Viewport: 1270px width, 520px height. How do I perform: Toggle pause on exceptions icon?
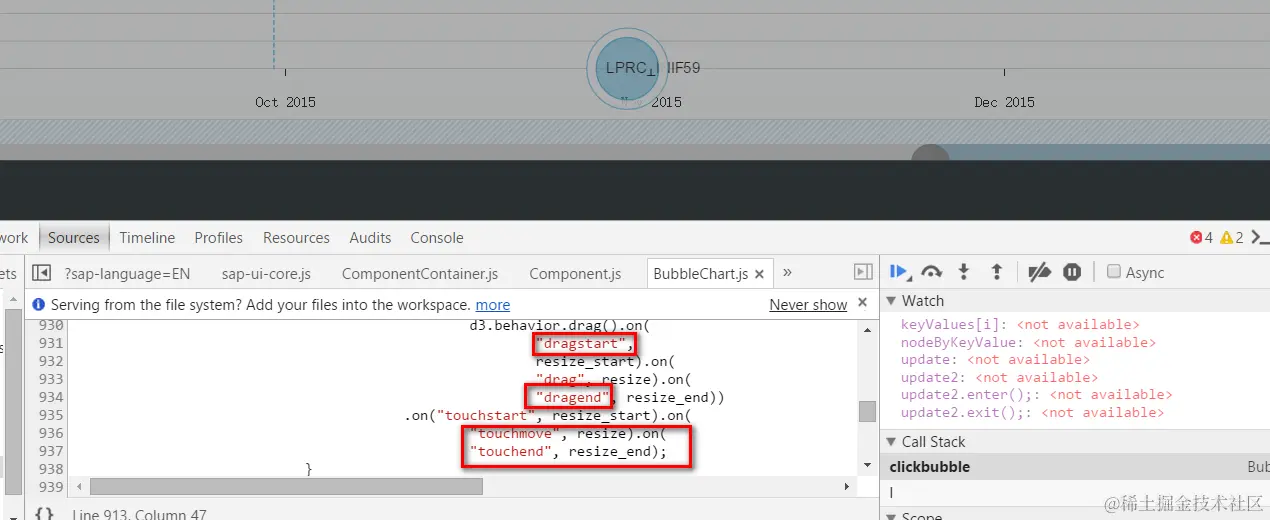click(1072, 272)
